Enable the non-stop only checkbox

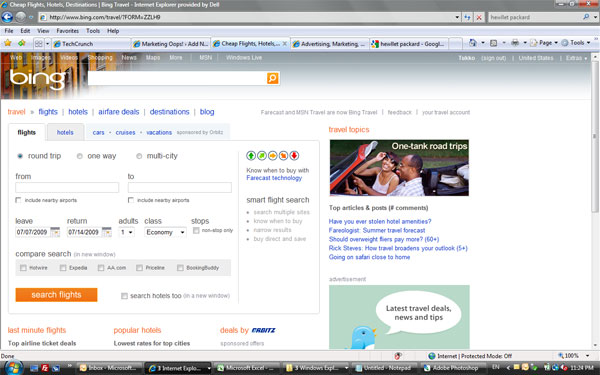196,230
